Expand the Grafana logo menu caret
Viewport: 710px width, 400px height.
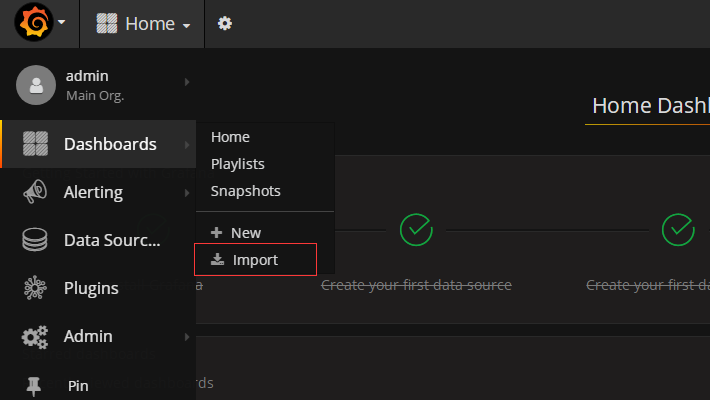point(62,23)
